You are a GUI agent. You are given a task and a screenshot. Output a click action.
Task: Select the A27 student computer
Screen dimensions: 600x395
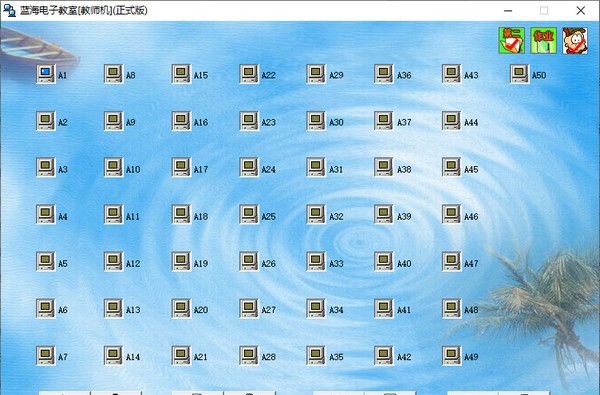(x=249, y=308)
